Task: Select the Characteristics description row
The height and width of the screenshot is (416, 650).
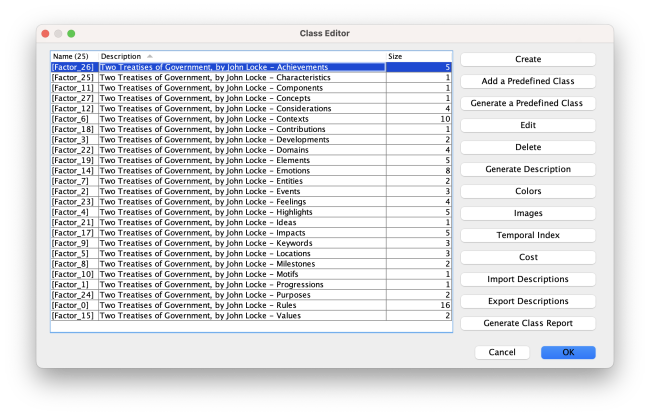Action: click(x=242, y=77)
